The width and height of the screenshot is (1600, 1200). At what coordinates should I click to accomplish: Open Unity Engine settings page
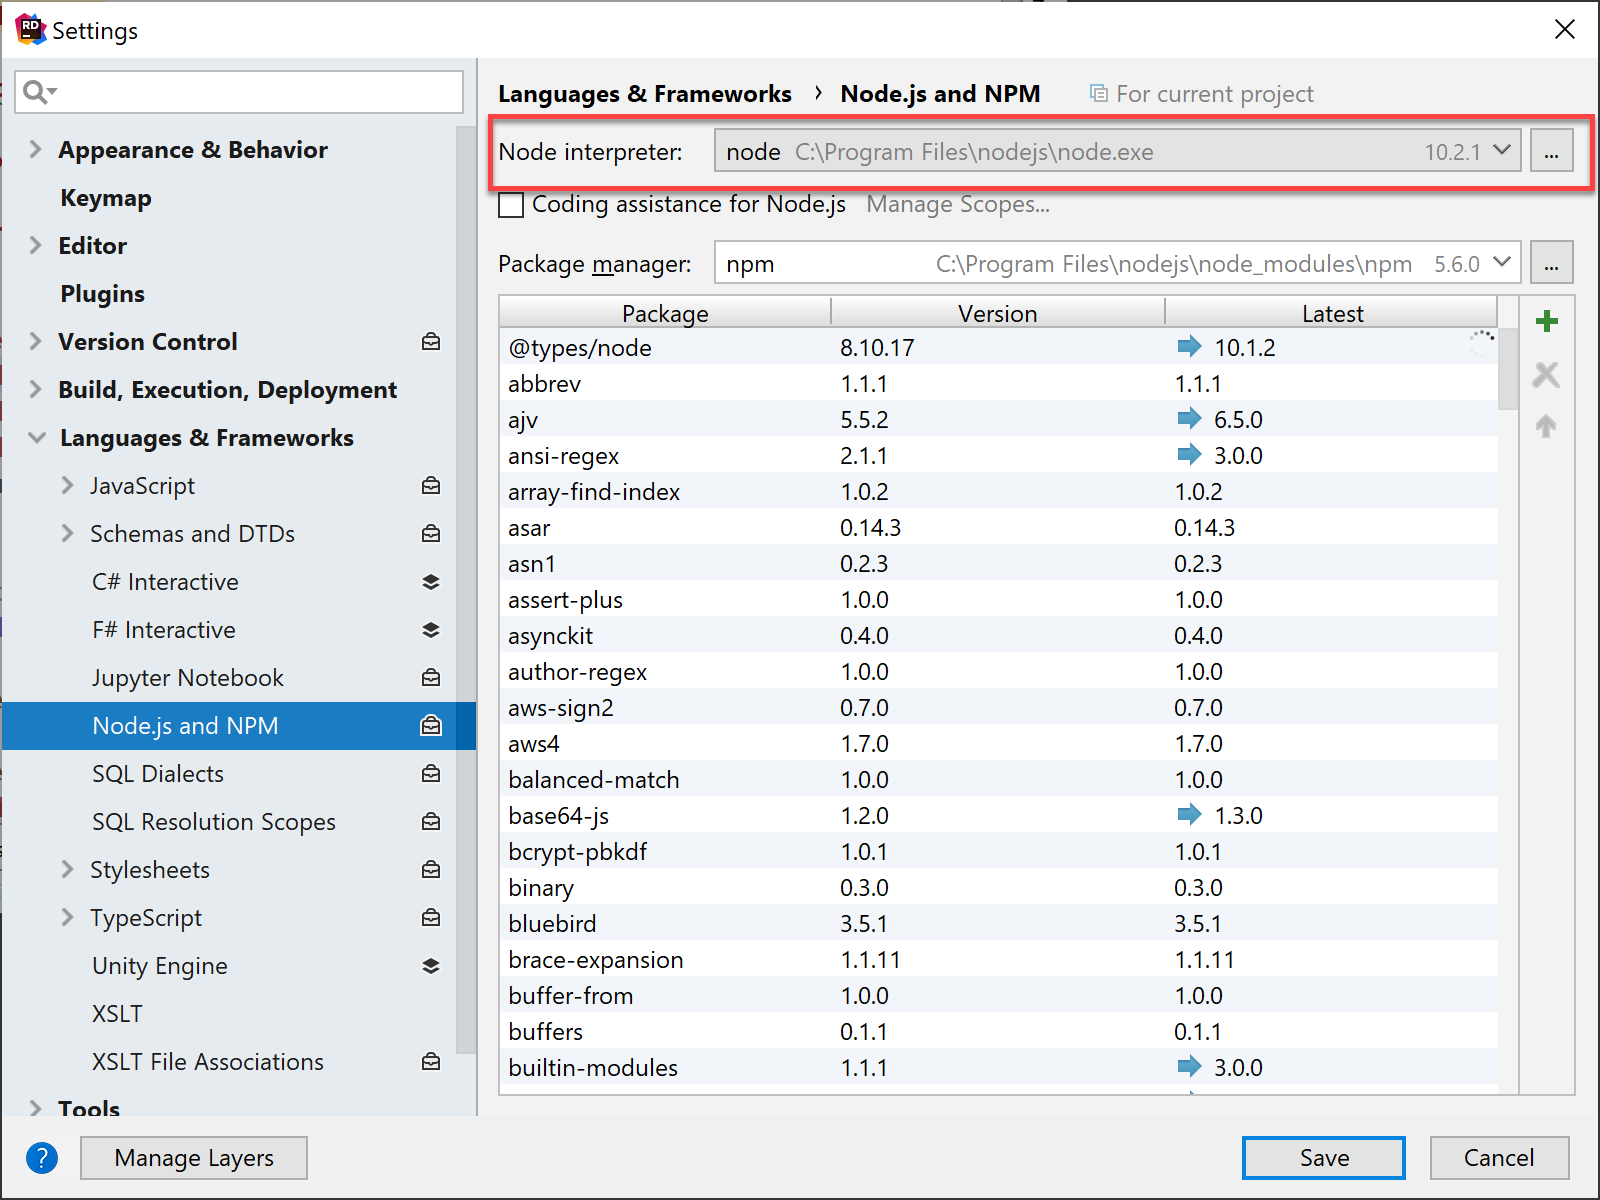pos(160,966)
